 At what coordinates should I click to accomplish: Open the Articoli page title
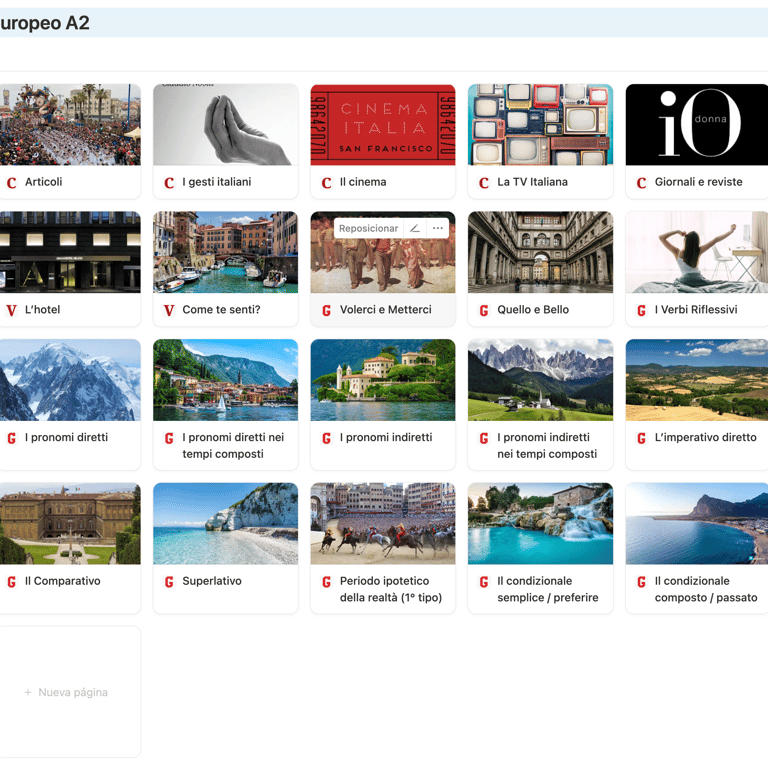click(x=44, y=182)
